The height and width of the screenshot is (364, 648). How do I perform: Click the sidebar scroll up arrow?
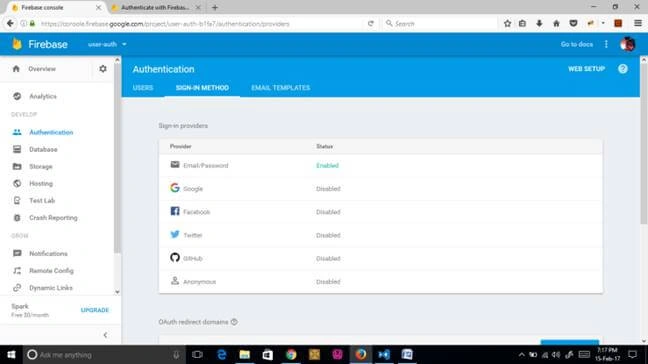(117, 60)
